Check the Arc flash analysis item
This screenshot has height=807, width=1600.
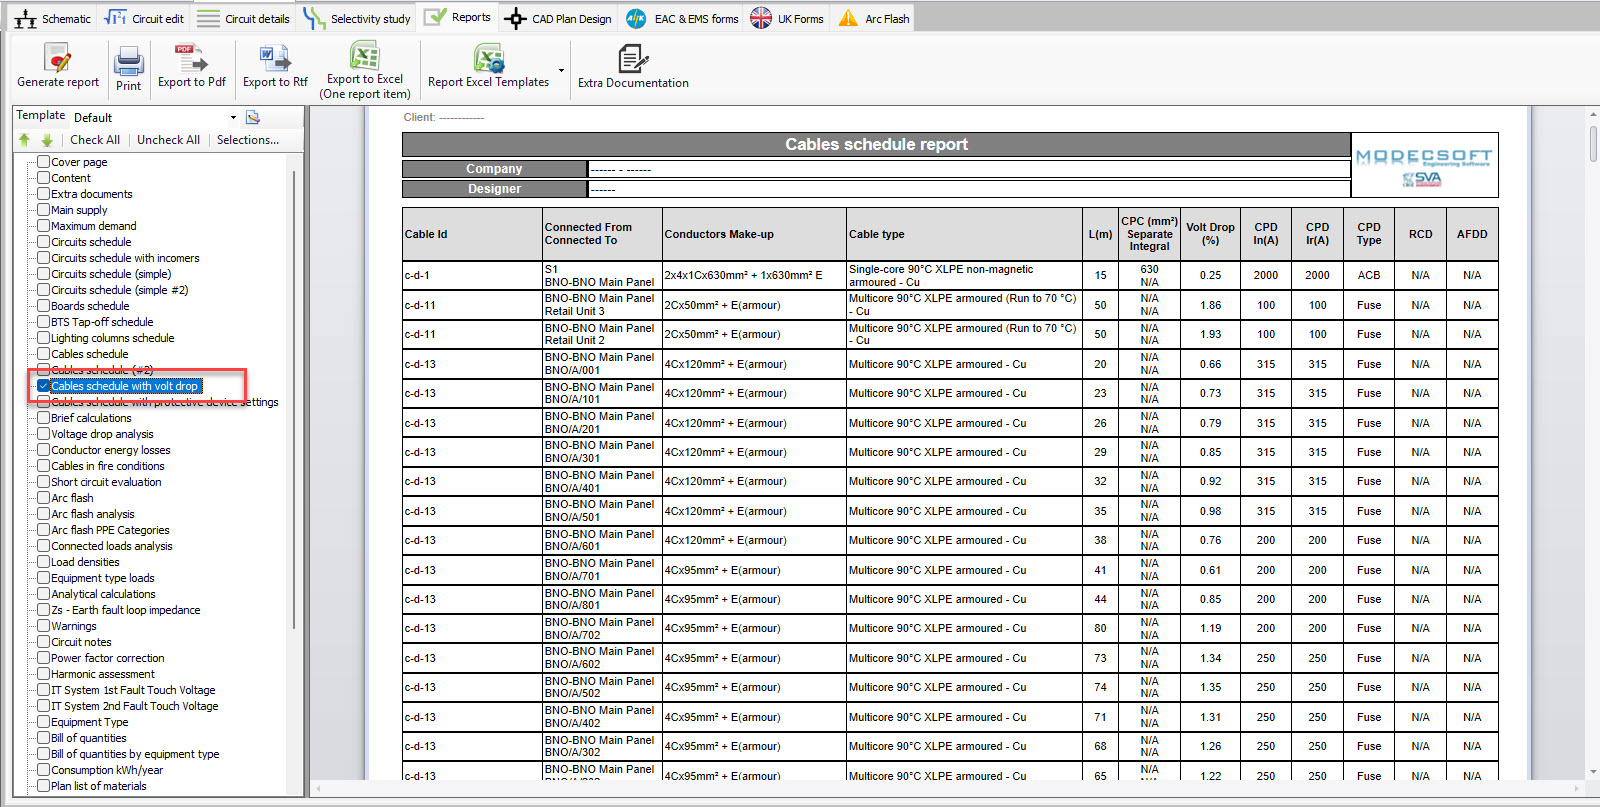(43, 513)
